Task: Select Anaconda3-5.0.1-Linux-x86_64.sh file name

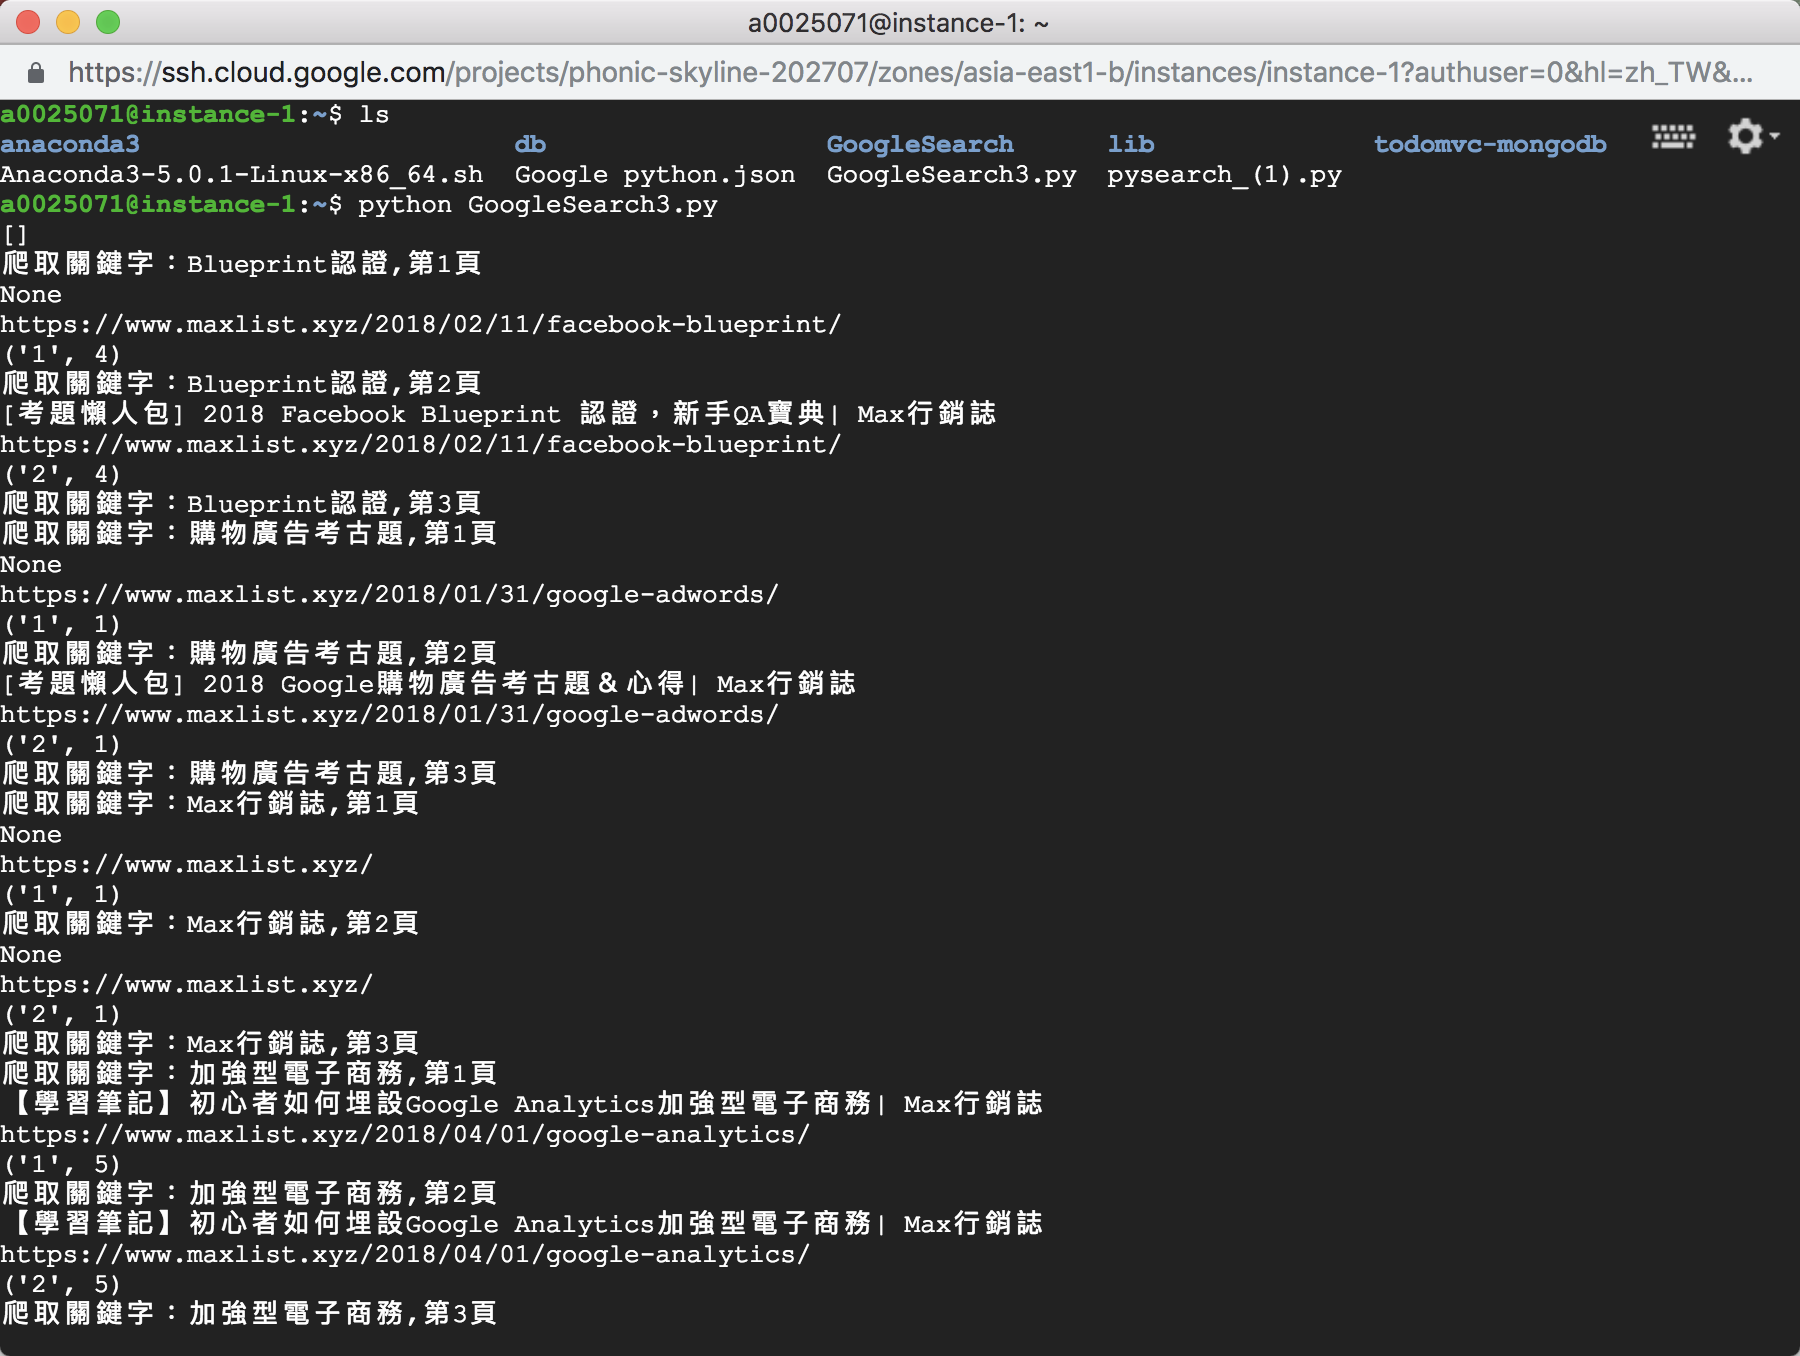Action: 242,175
